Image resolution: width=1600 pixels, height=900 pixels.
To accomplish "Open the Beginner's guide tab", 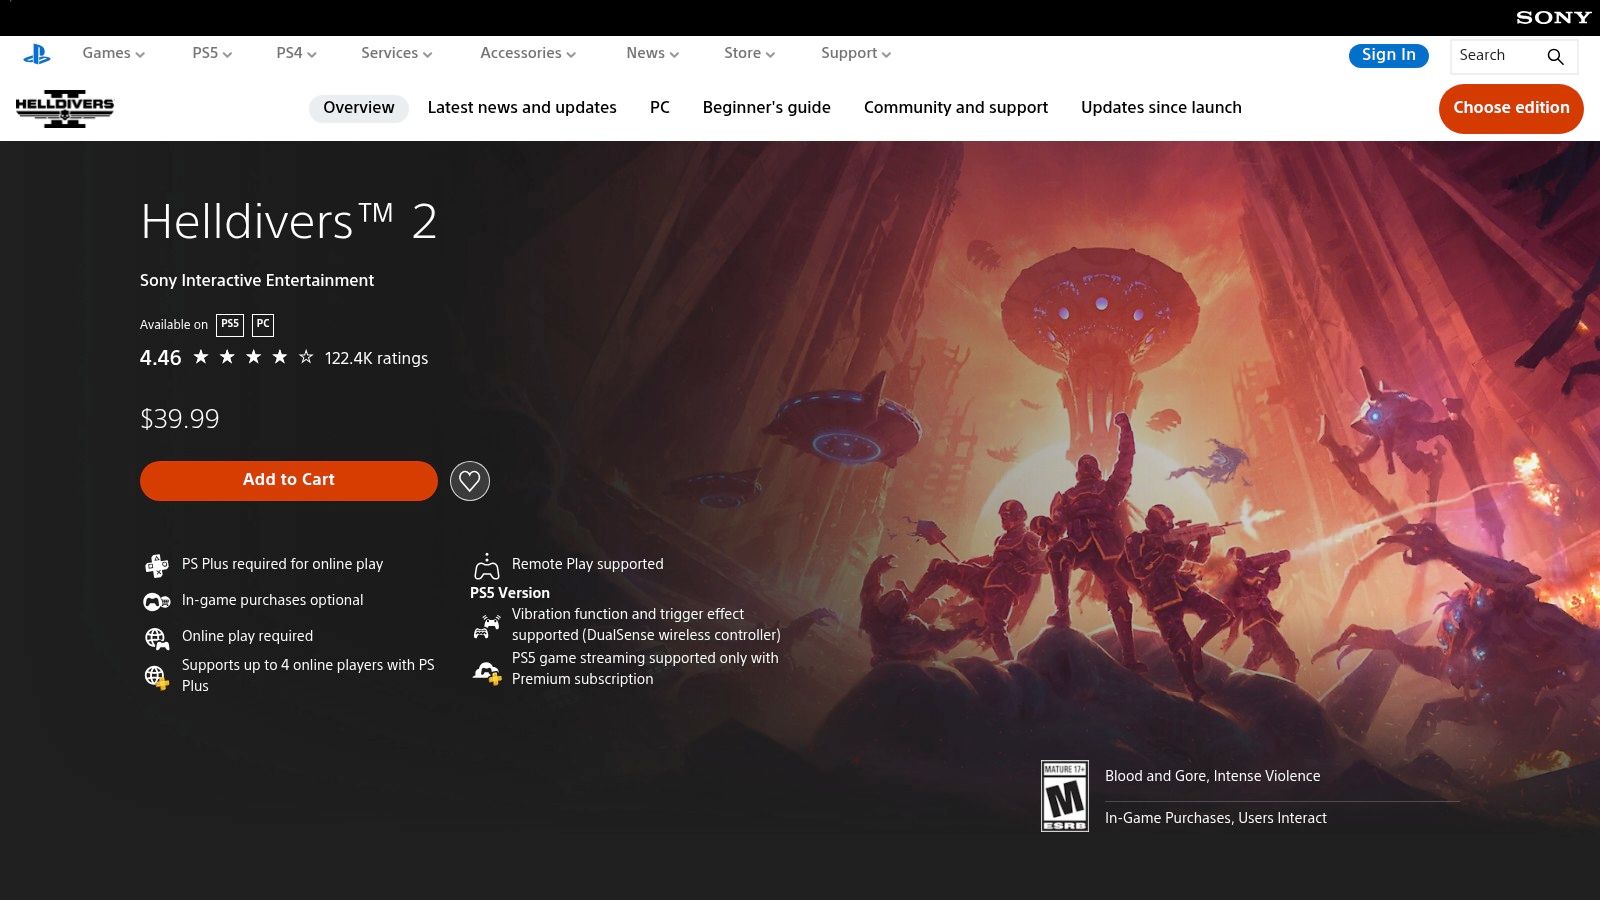I will [767, 108].
